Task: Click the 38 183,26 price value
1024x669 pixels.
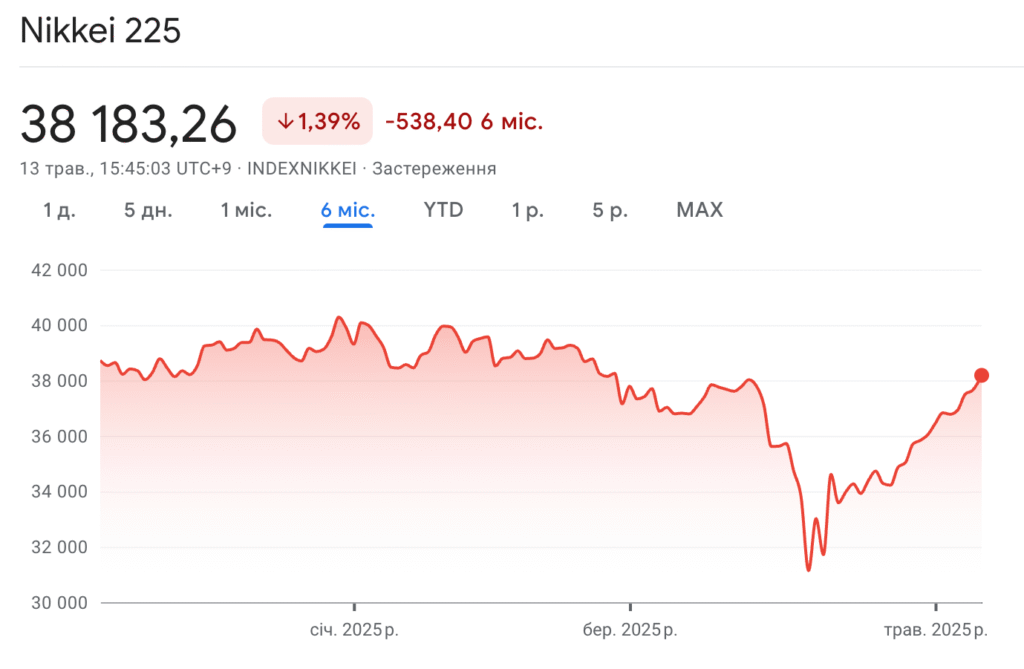Action: (131, 121)
